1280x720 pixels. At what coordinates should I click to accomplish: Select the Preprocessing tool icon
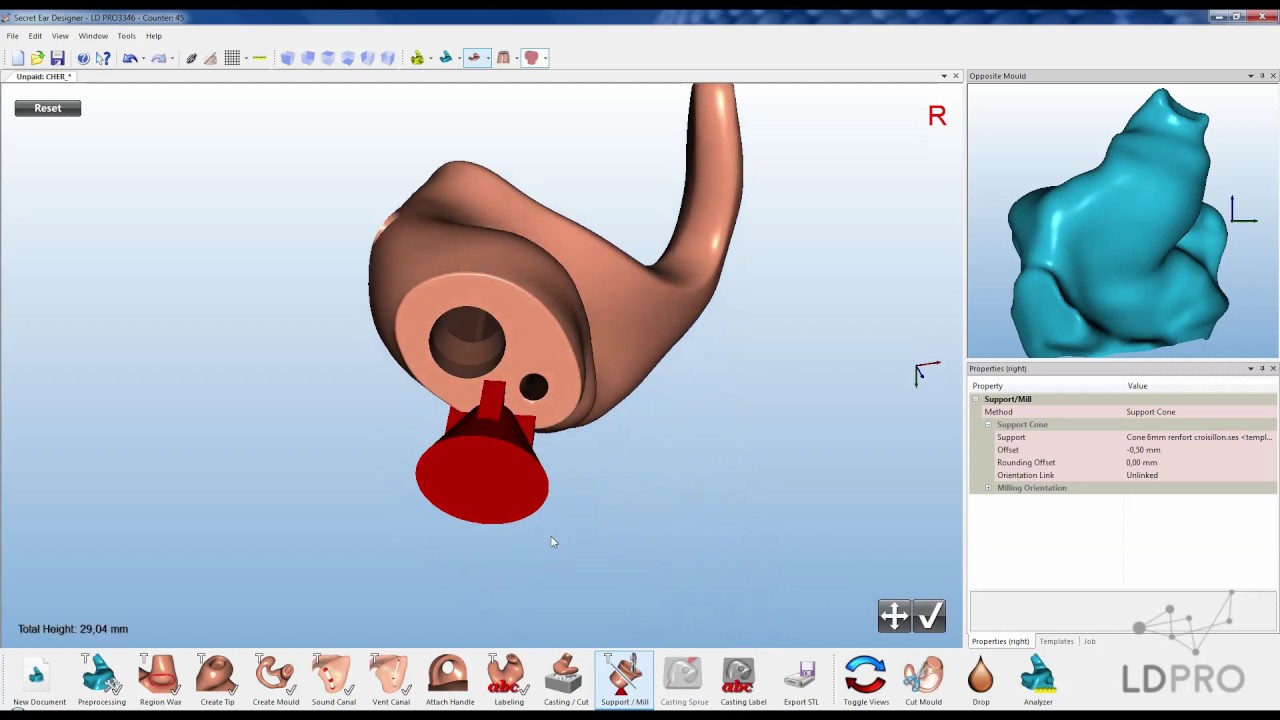click(101, 675)
